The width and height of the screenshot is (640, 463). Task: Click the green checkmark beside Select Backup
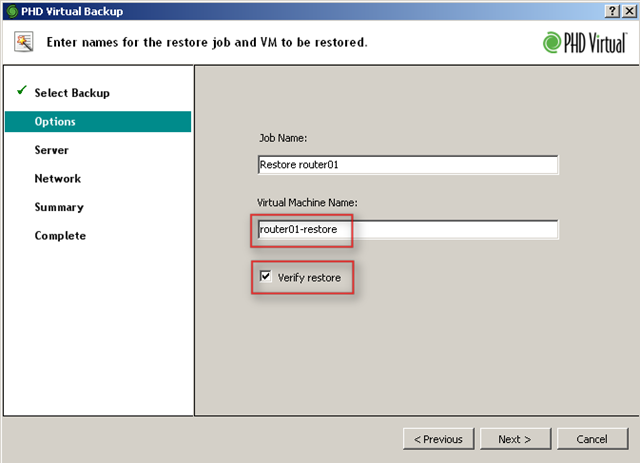(21, 92)
